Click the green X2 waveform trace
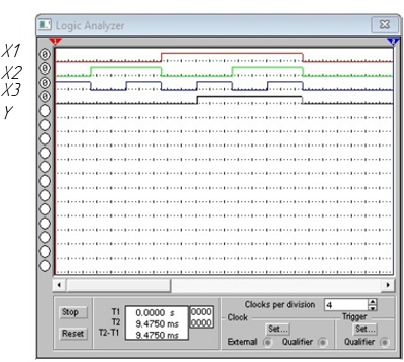This screenshot has width=404, height=362. click(126, 67)
